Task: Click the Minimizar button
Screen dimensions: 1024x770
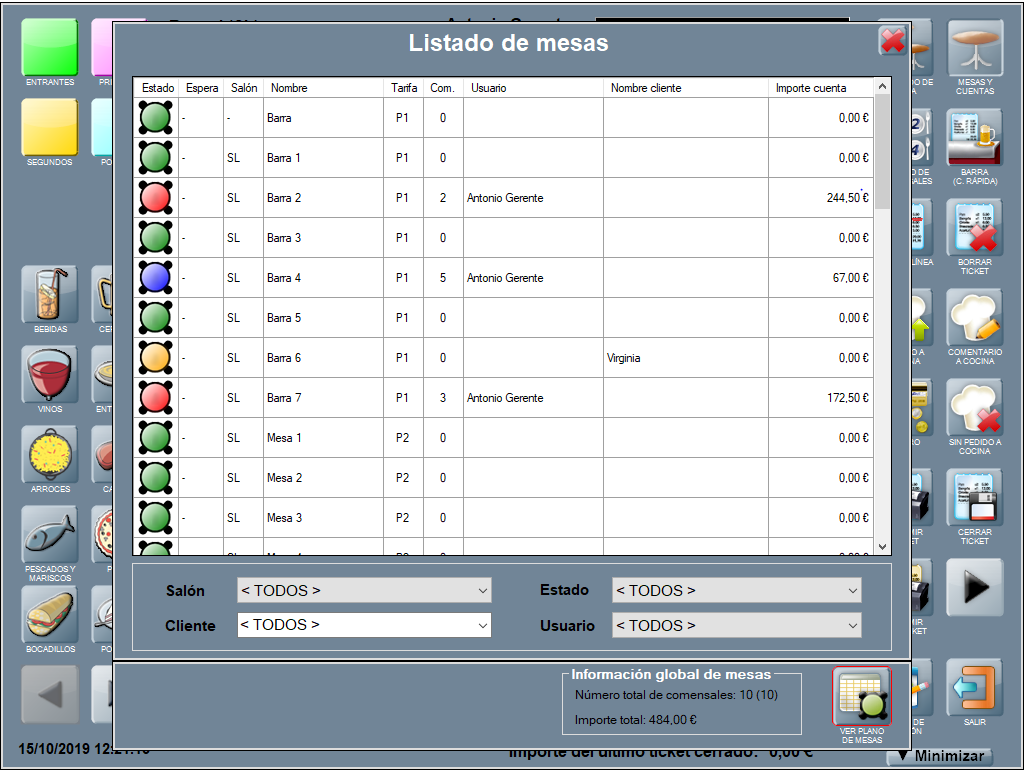Action: pyautogui.click(x=940, y=757)
